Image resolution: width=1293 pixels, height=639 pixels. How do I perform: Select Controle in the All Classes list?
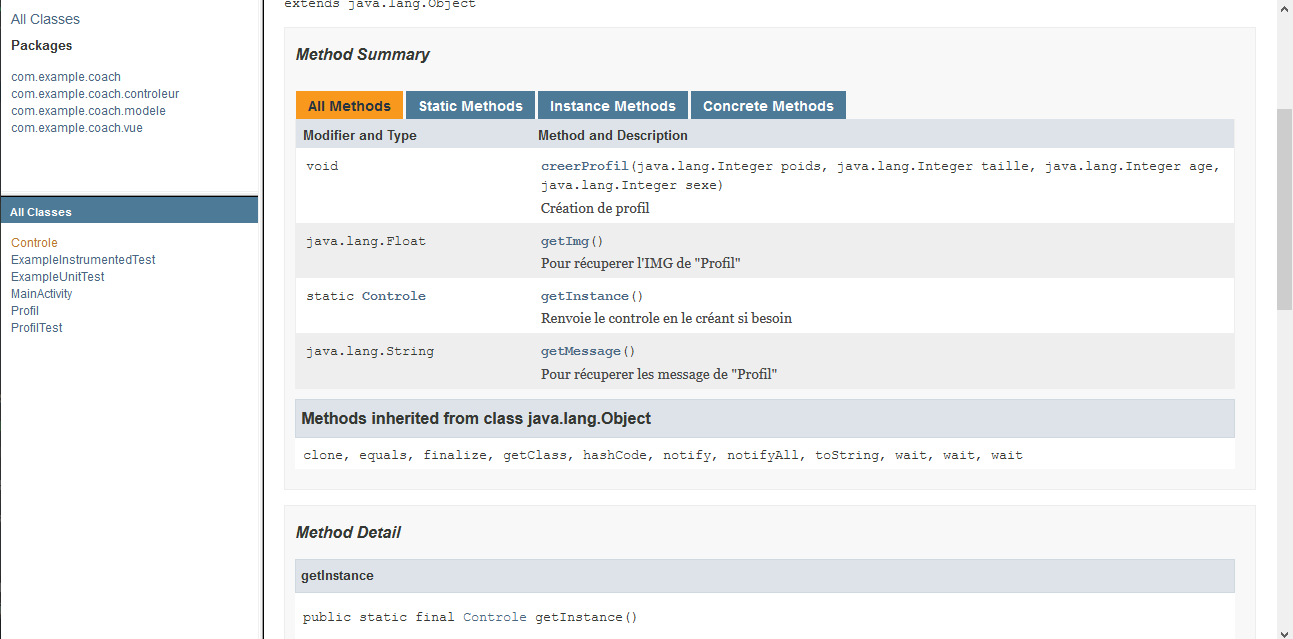click(34, 243)
